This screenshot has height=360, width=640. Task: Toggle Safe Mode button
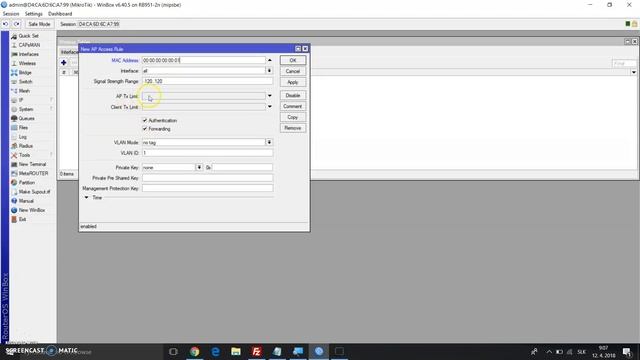[39, 24]
